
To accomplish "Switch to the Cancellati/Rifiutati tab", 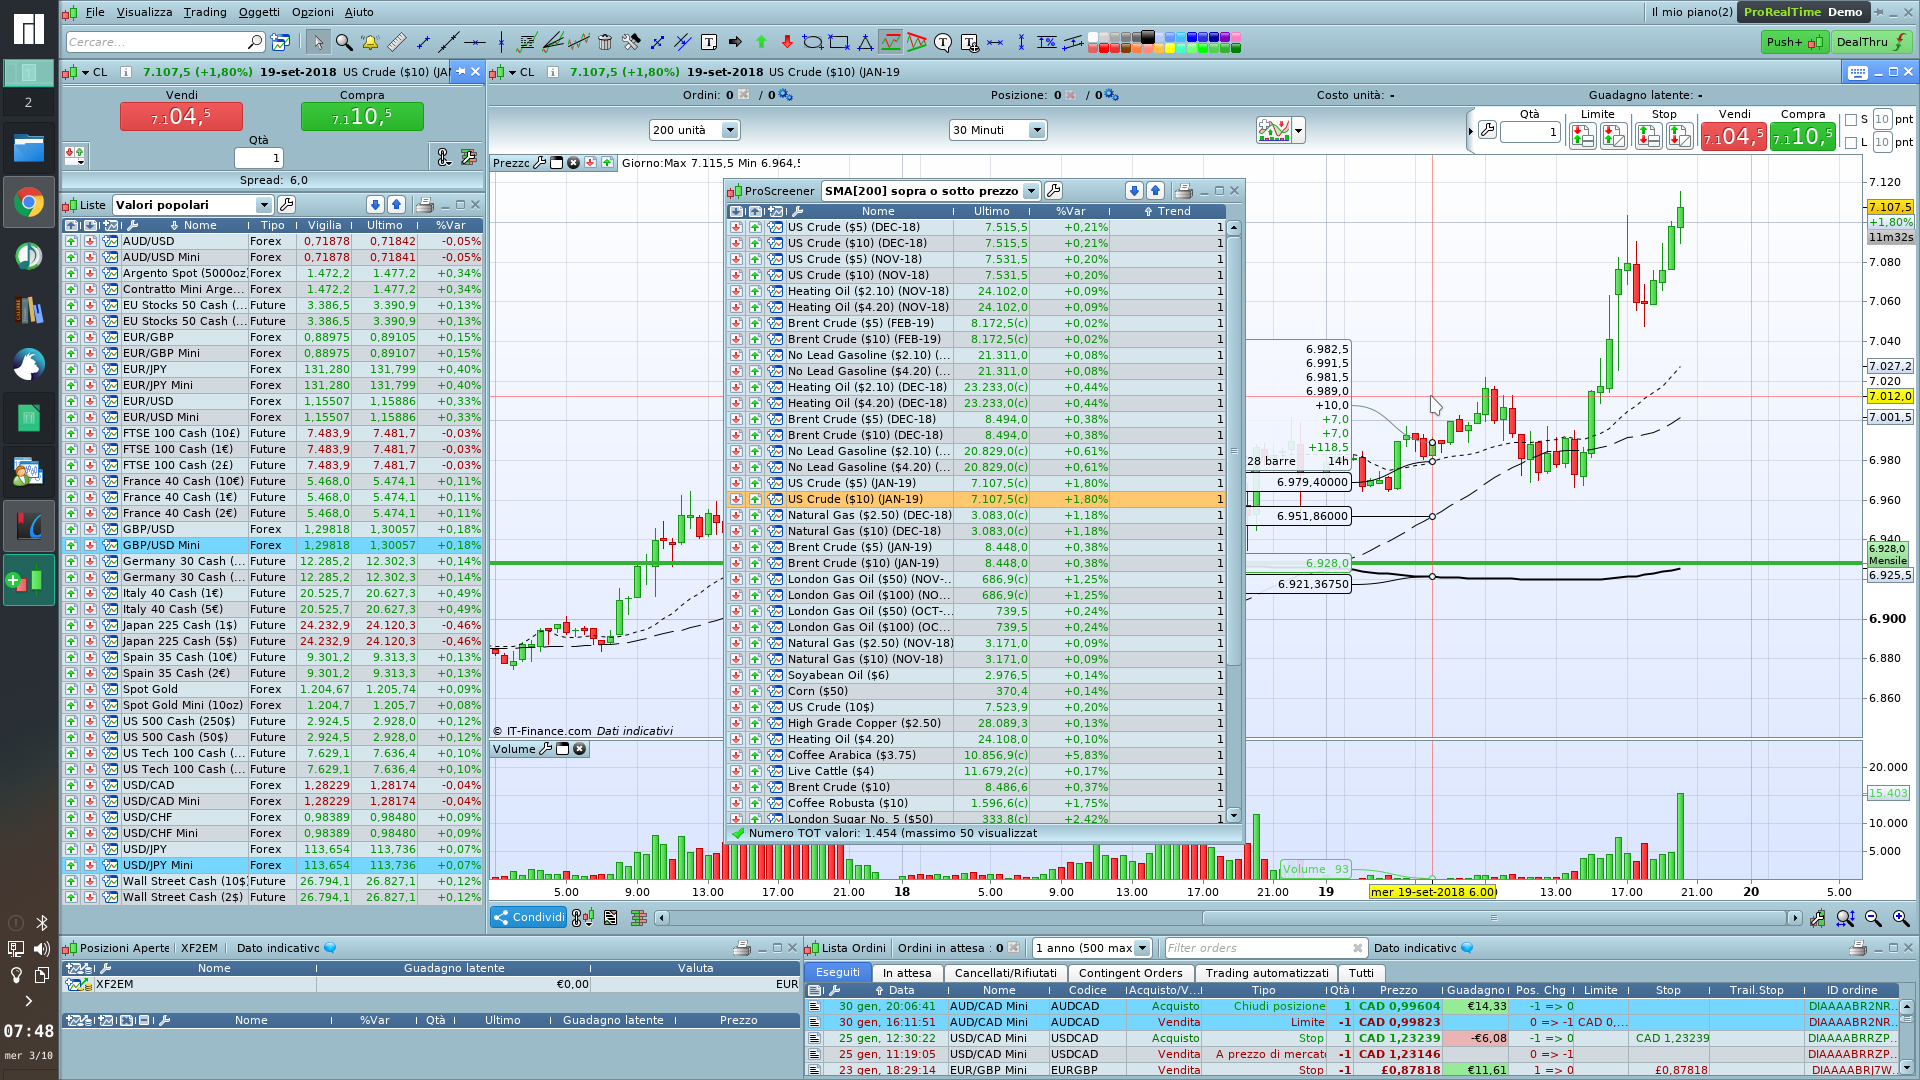I will 1005,973.
